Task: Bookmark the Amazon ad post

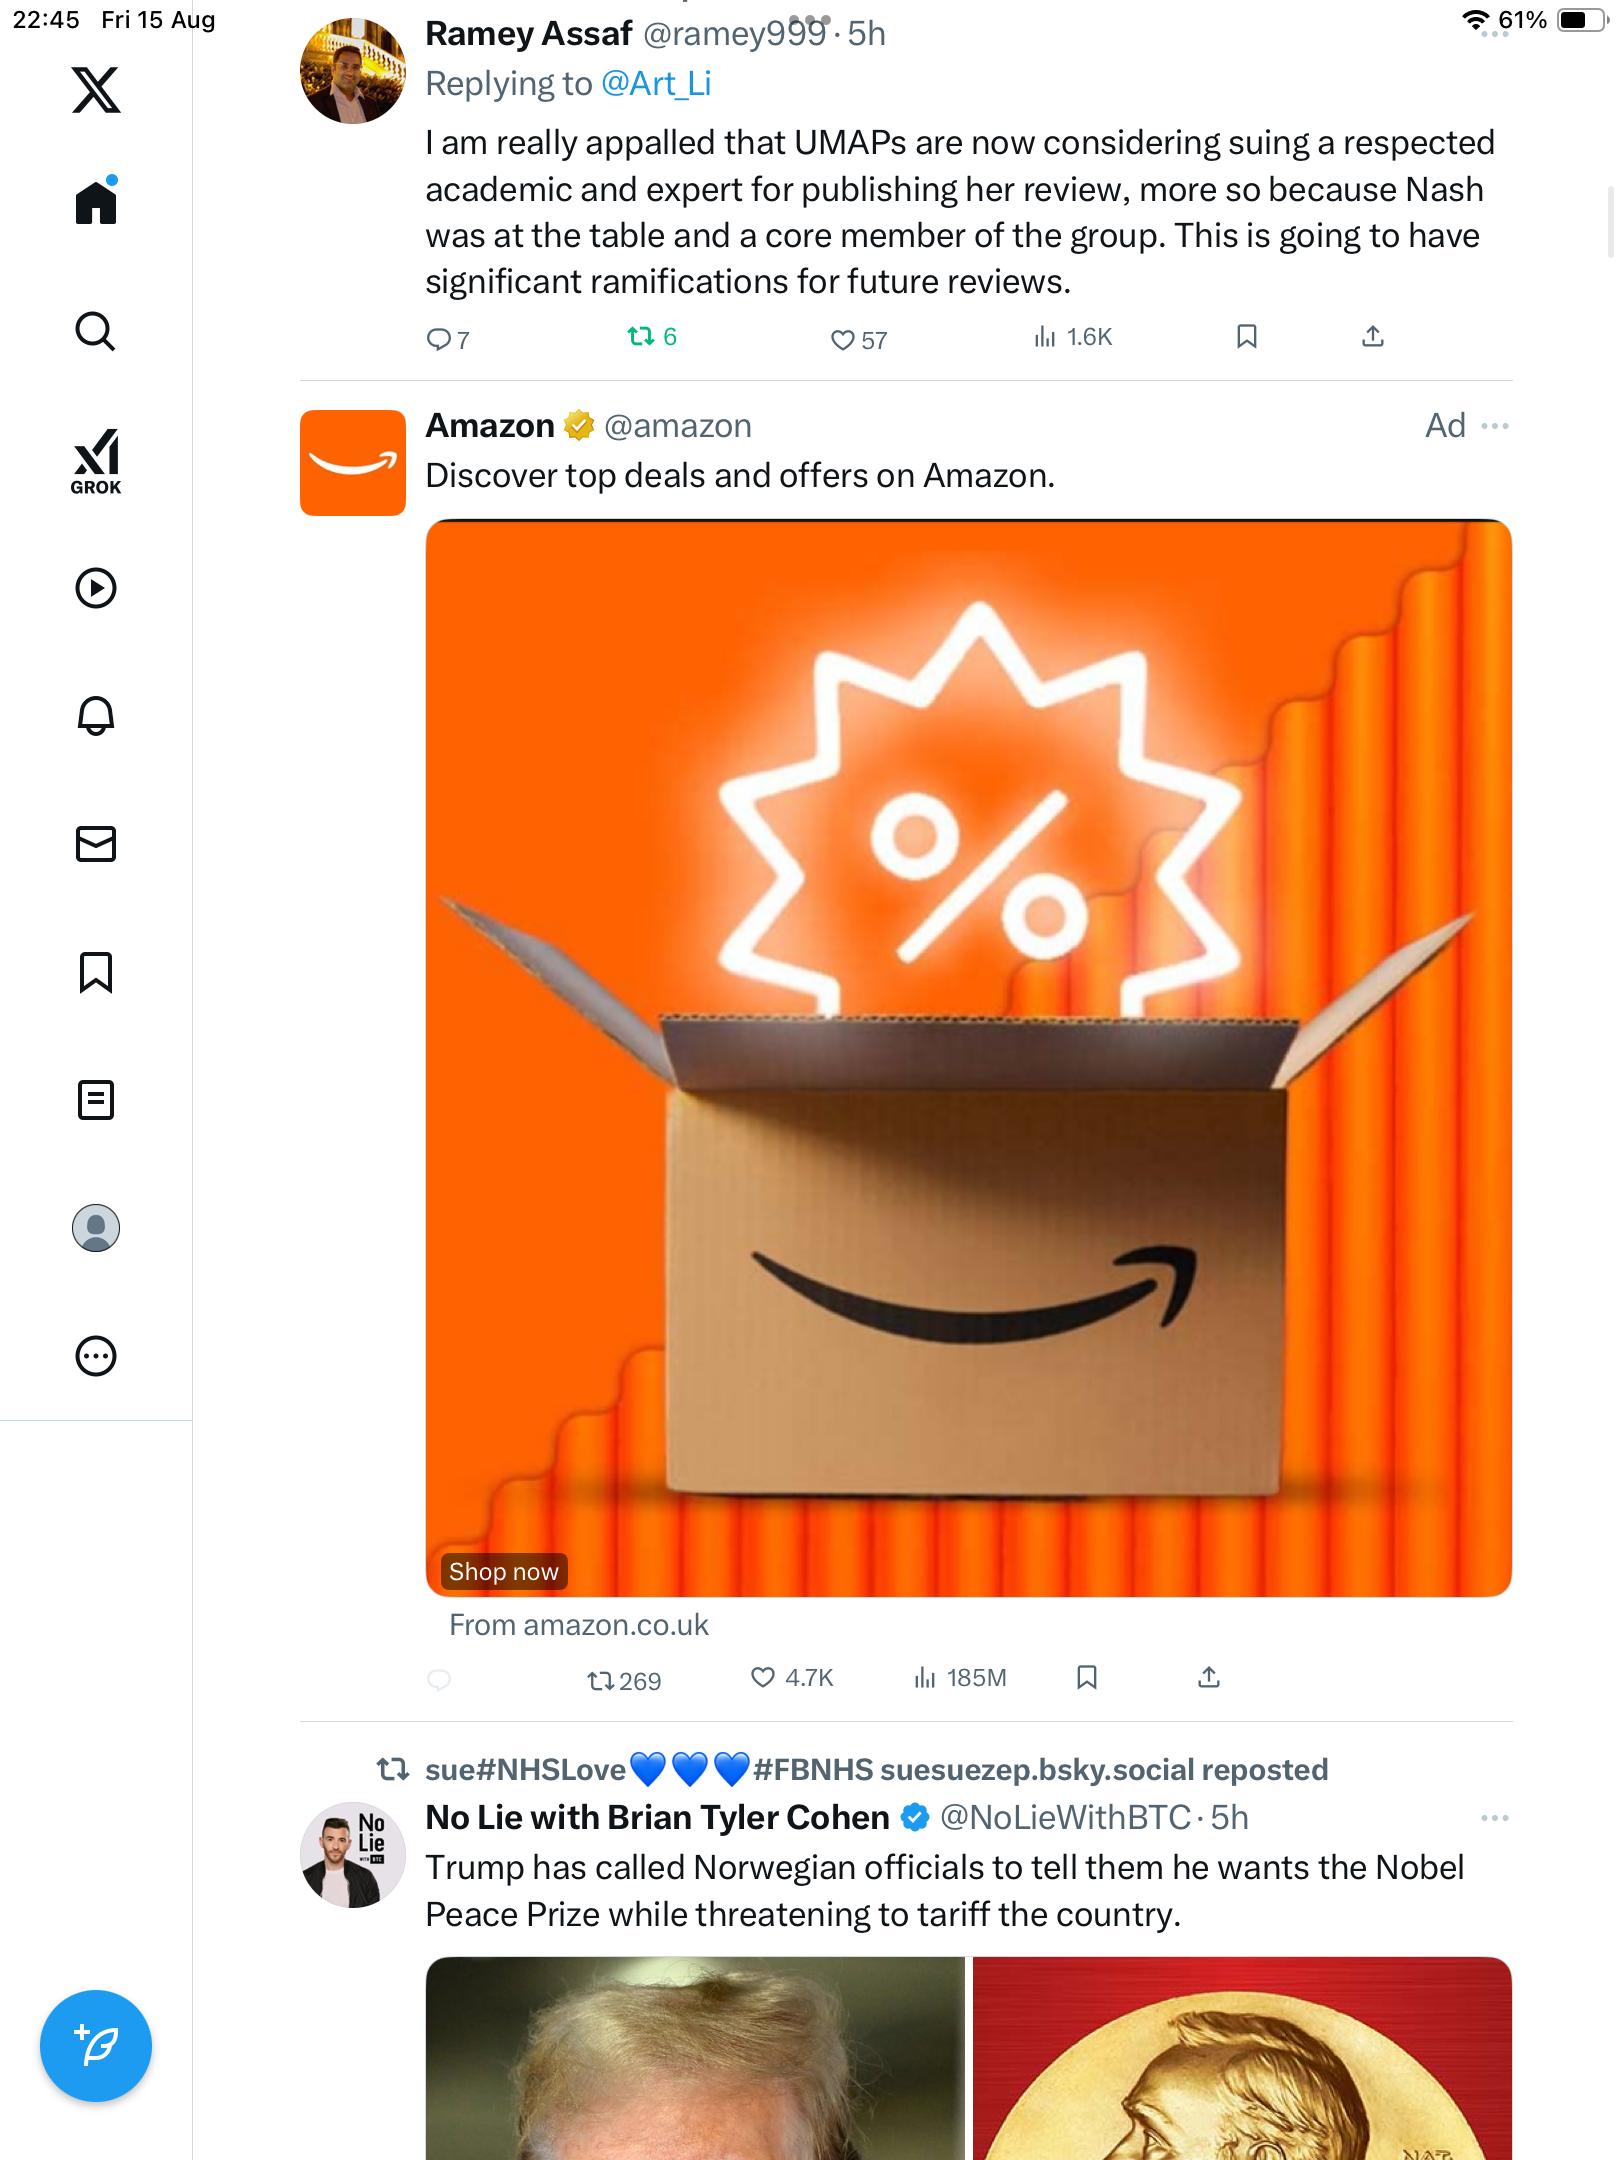Action: 1087,1678
